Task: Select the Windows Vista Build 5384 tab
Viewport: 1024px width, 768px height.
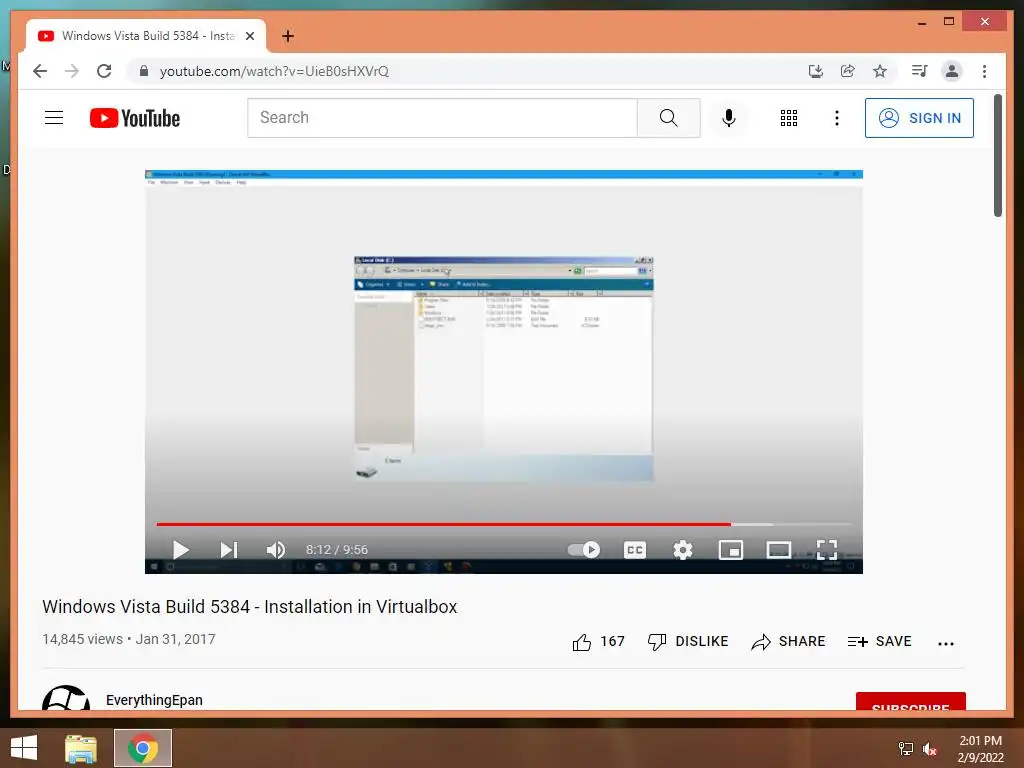Action: point(146,36)
